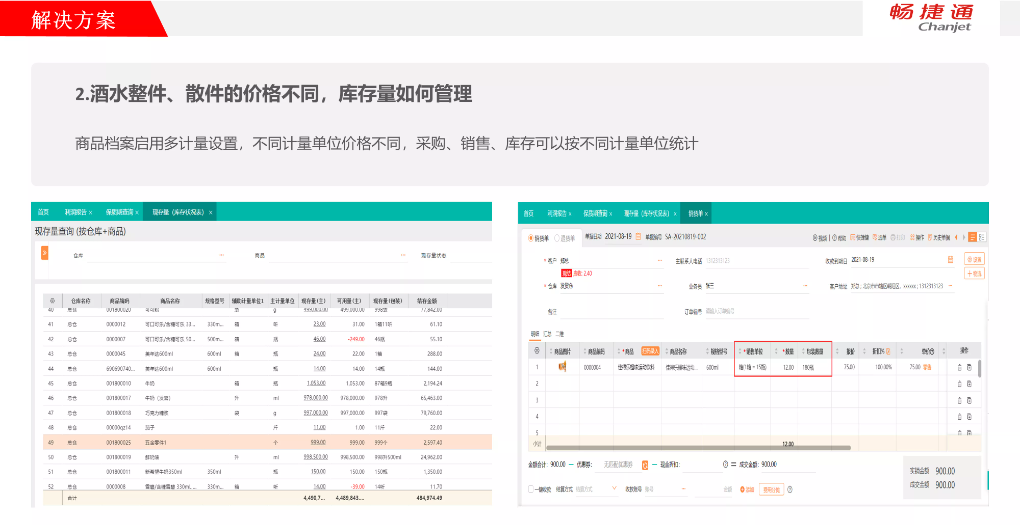
Task: Switch to 首页 tab in the sales order window
Action: point(530,213)
